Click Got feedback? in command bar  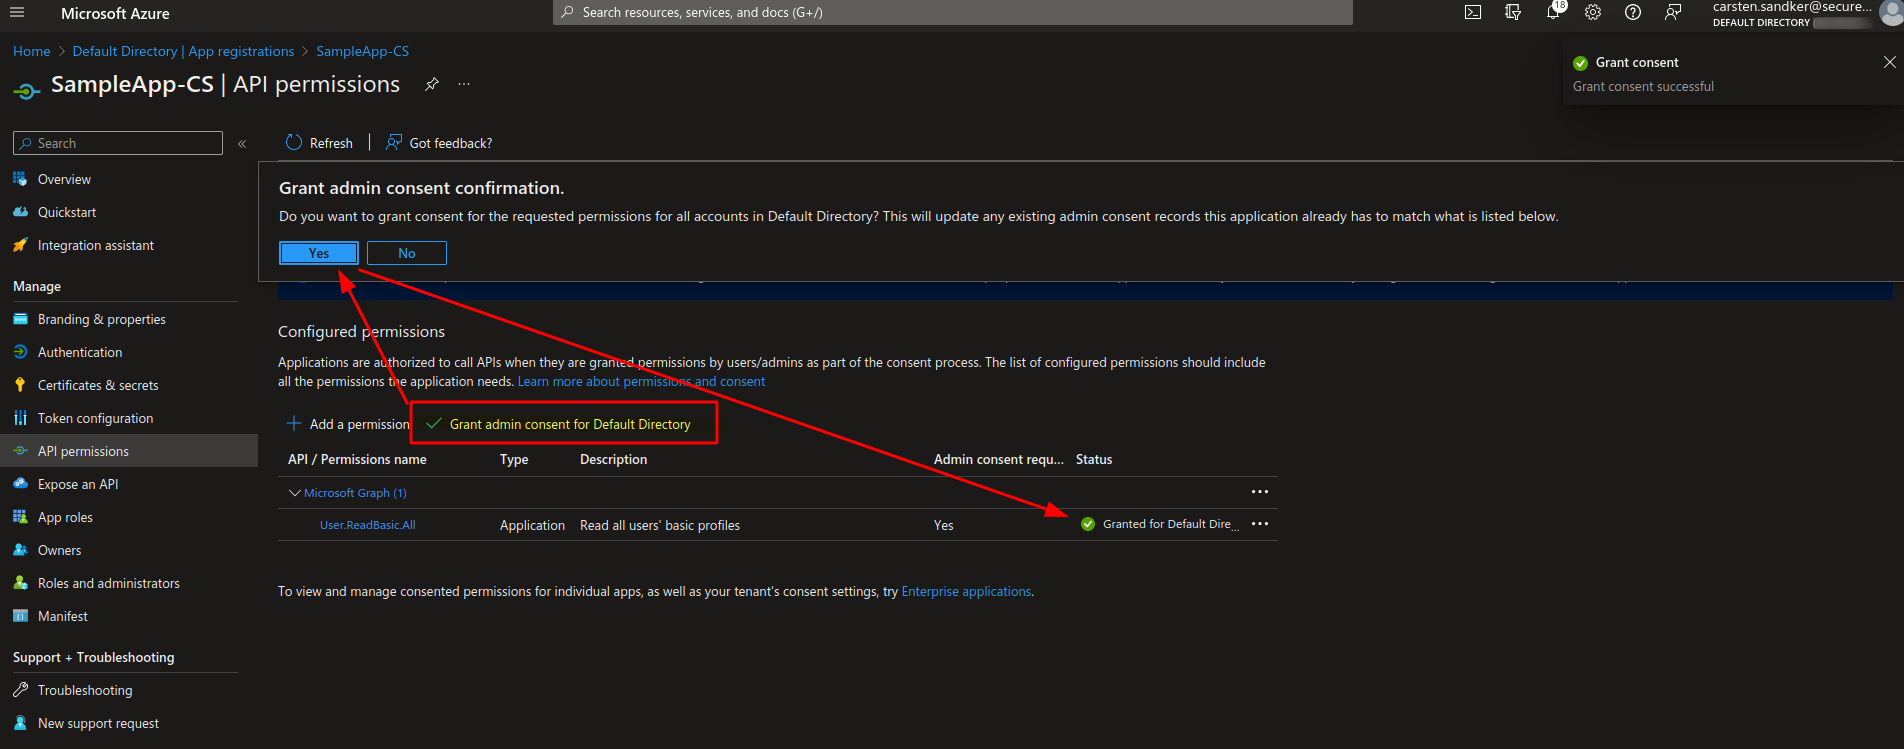pyautogui.click(x=439, y=143)
